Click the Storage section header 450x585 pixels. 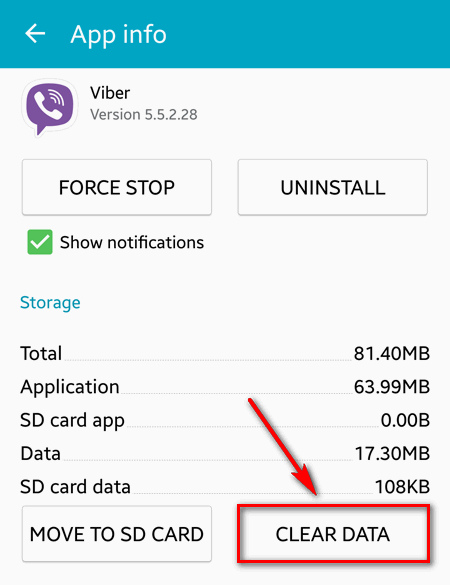click(50, 303)
